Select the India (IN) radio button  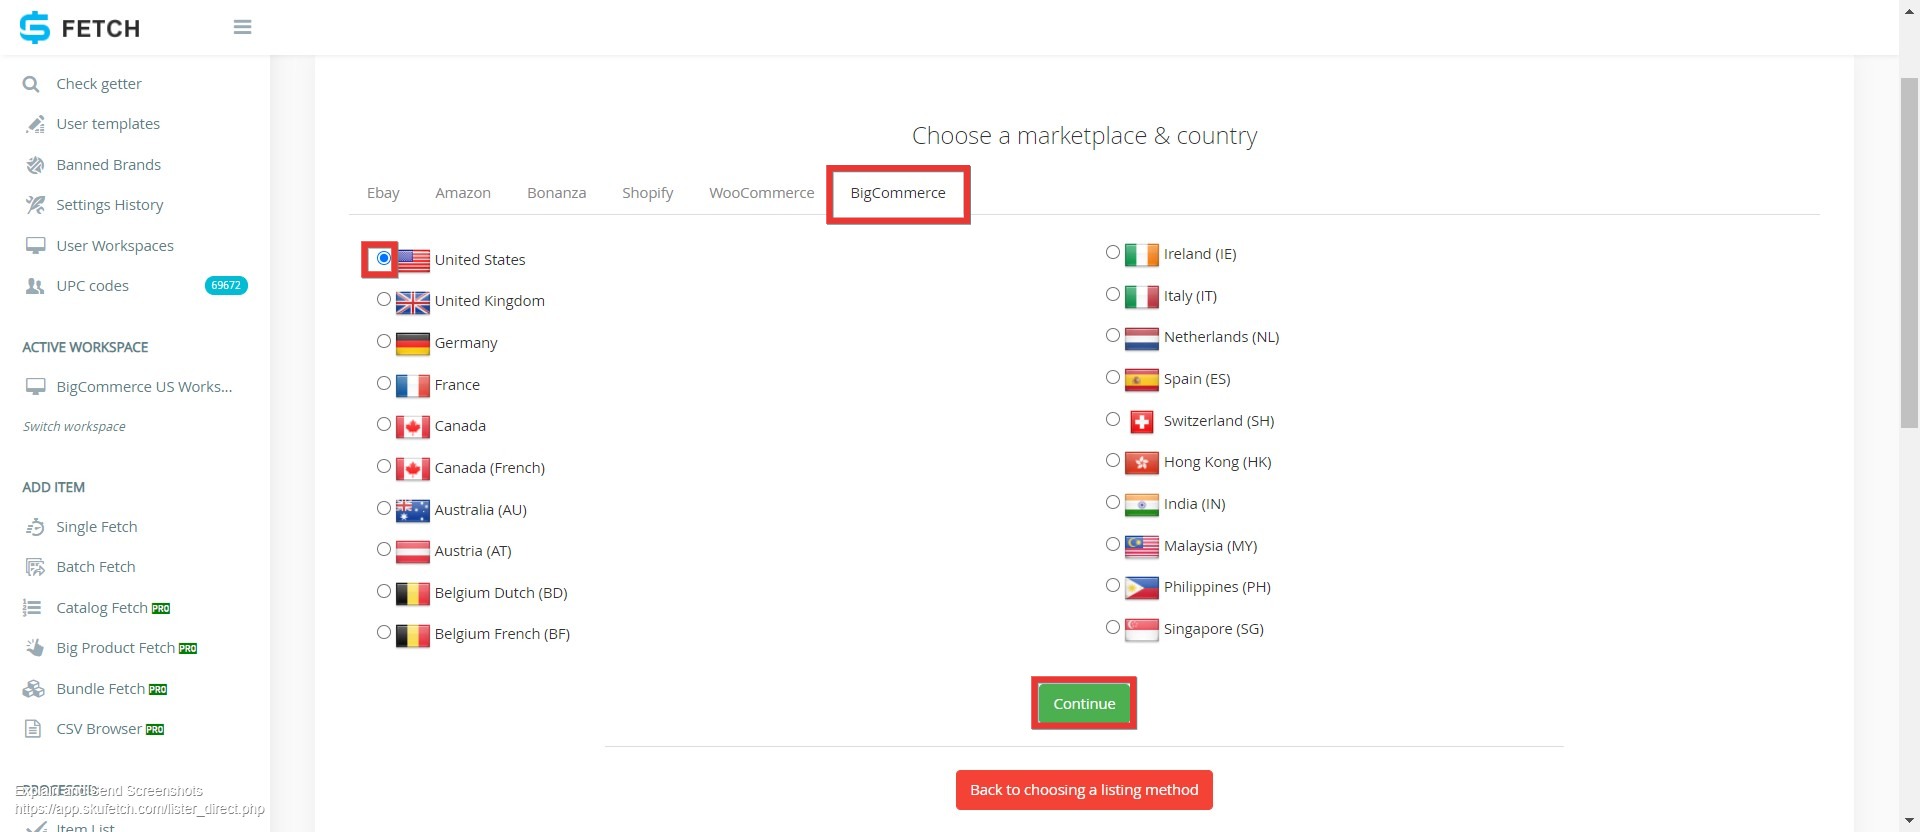click(1113, 502)
